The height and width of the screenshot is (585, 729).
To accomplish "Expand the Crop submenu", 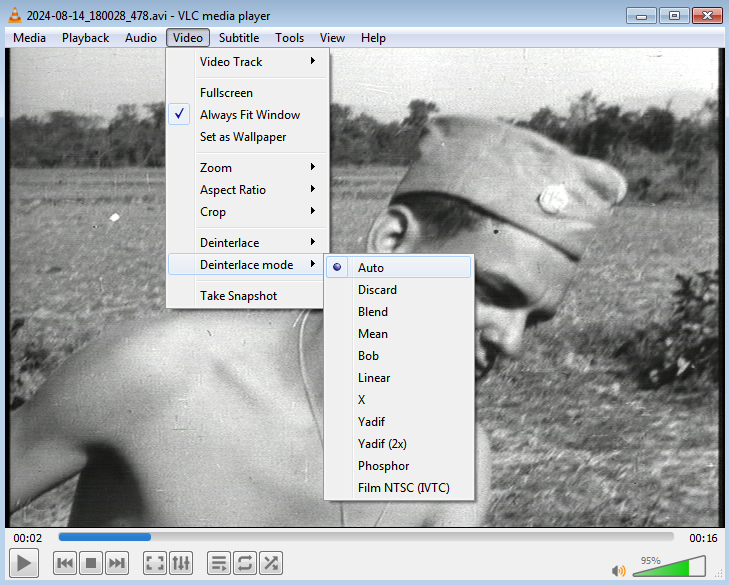I will pyautogui.click(x=247, y=212).
